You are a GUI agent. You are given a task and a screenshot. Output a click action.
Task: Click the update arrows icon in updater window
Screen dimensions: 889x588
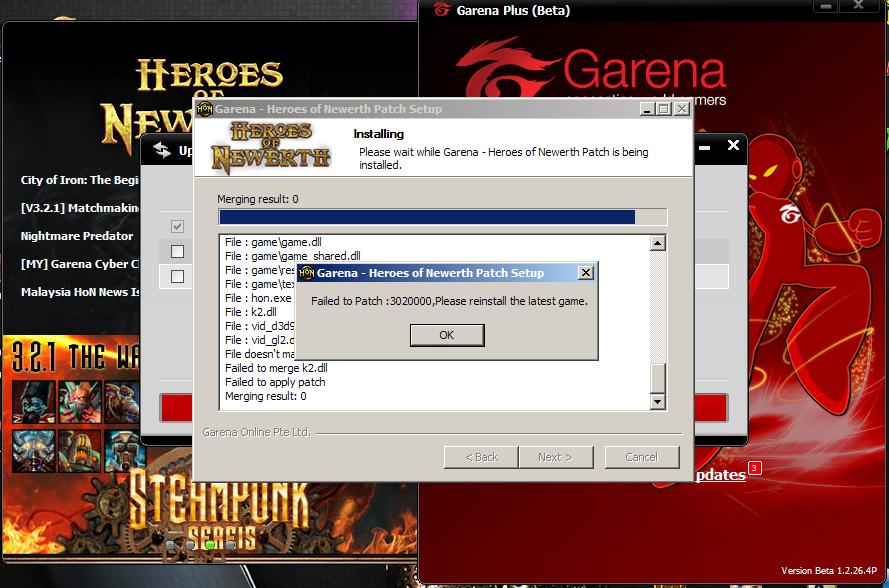(x=162, y=150)
